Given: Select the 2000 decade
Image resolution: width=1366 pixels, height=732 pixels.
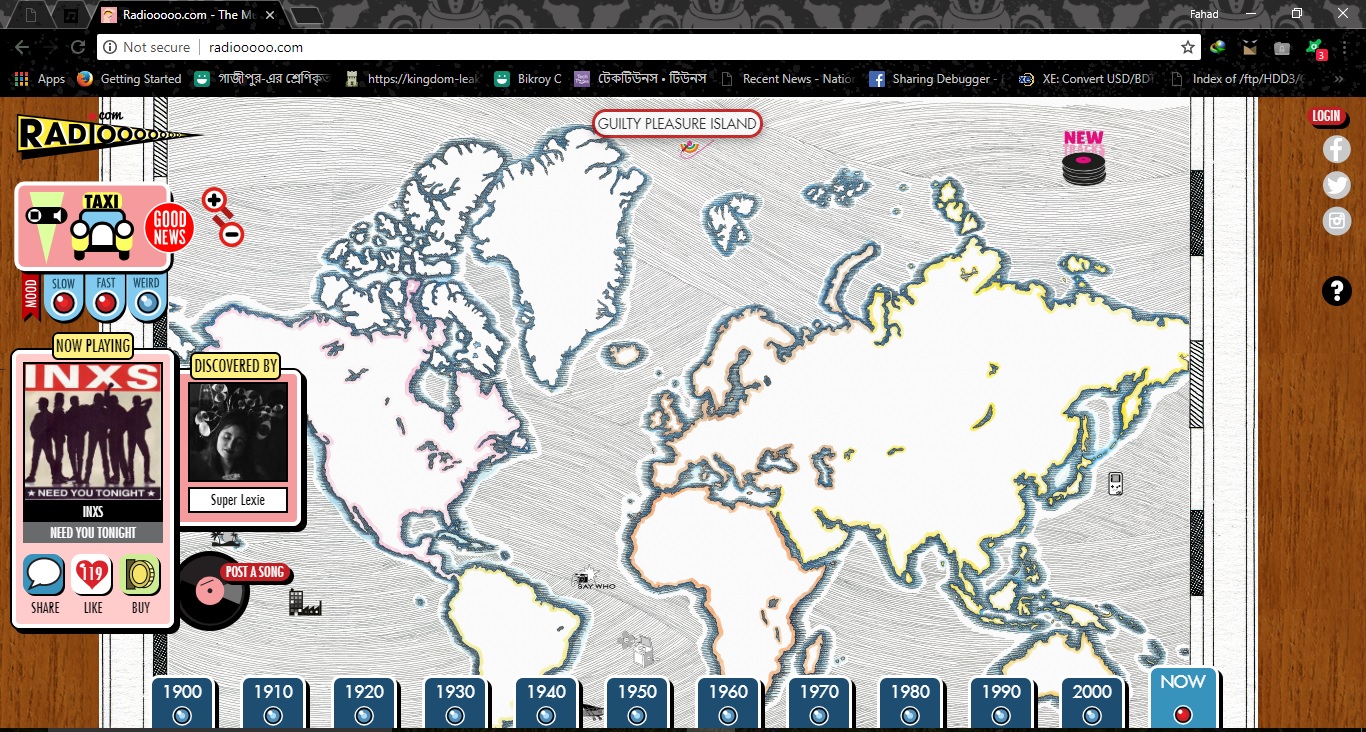Looking at the screenshot, I should point(1092,703).
